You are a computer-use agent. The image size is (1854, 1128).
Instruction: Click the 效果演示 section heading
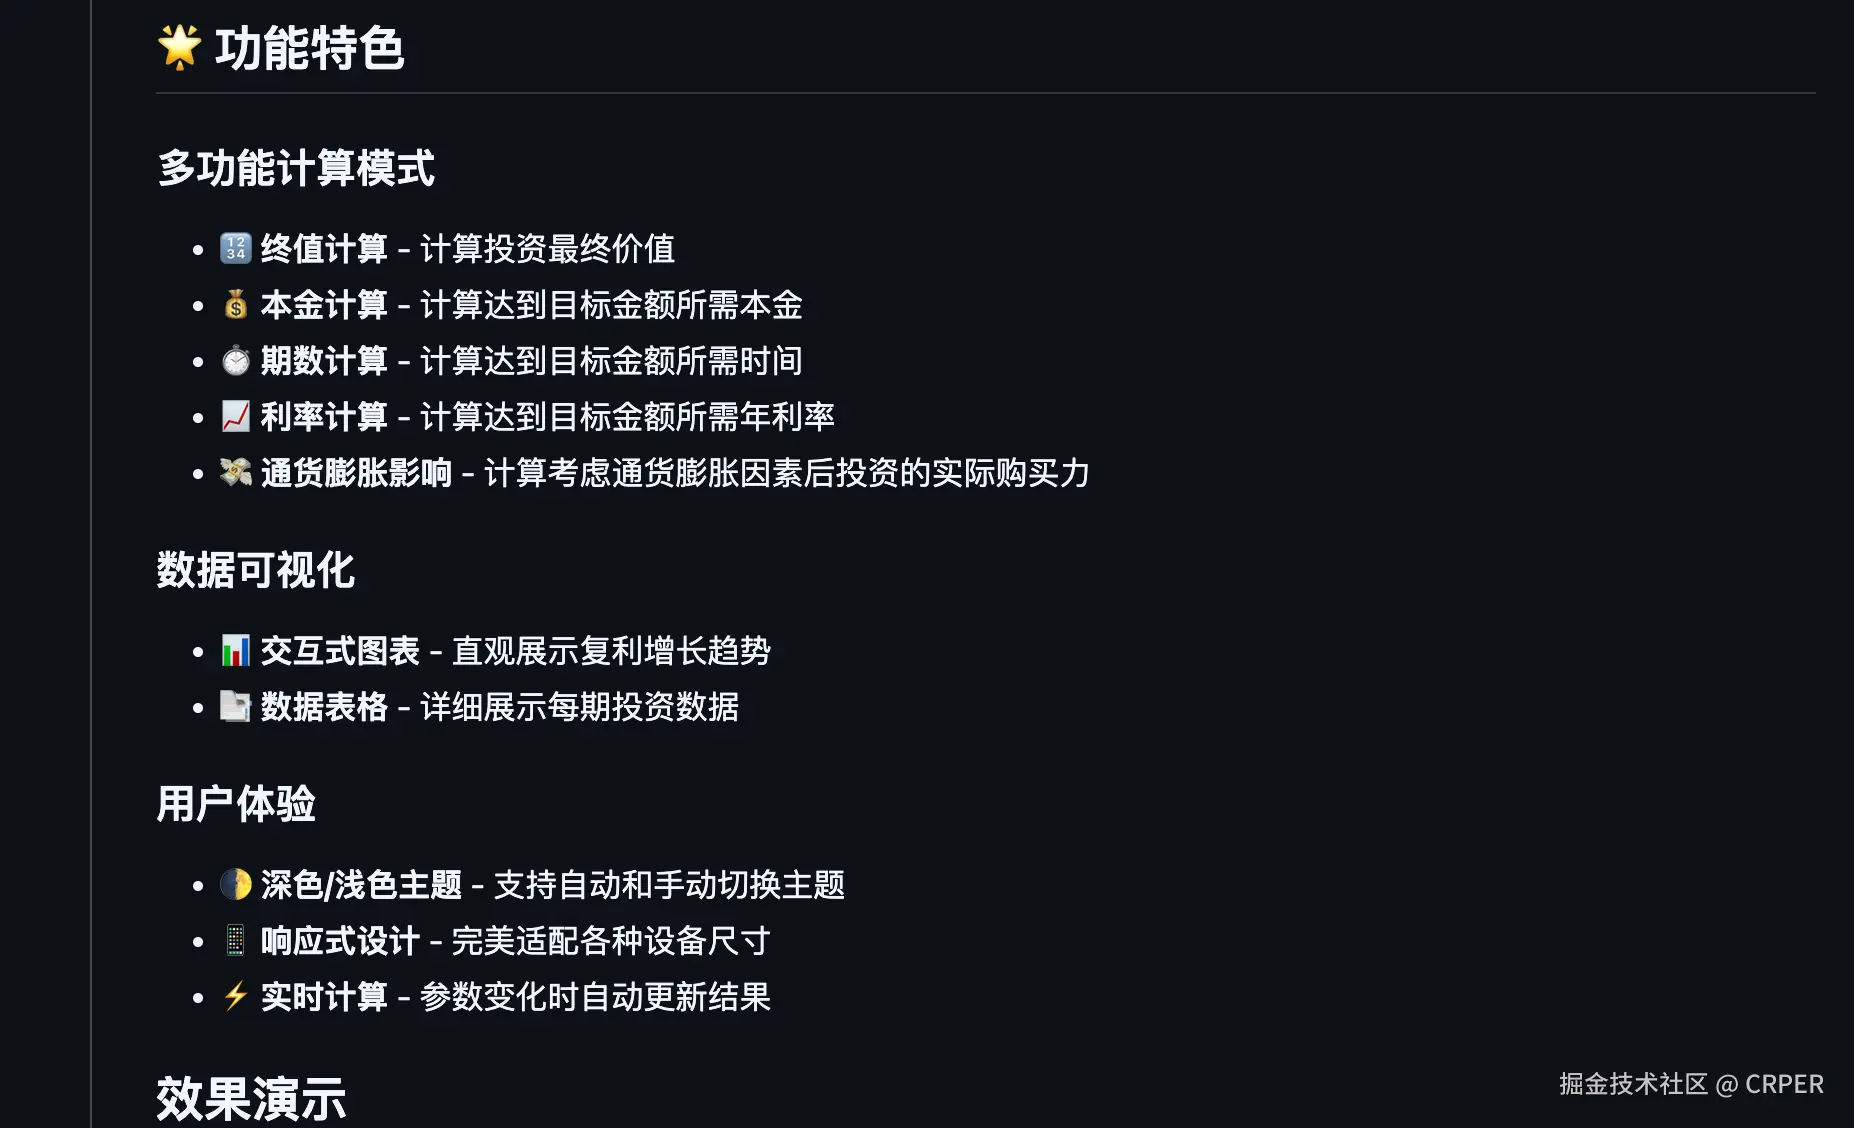point(251,1099)
